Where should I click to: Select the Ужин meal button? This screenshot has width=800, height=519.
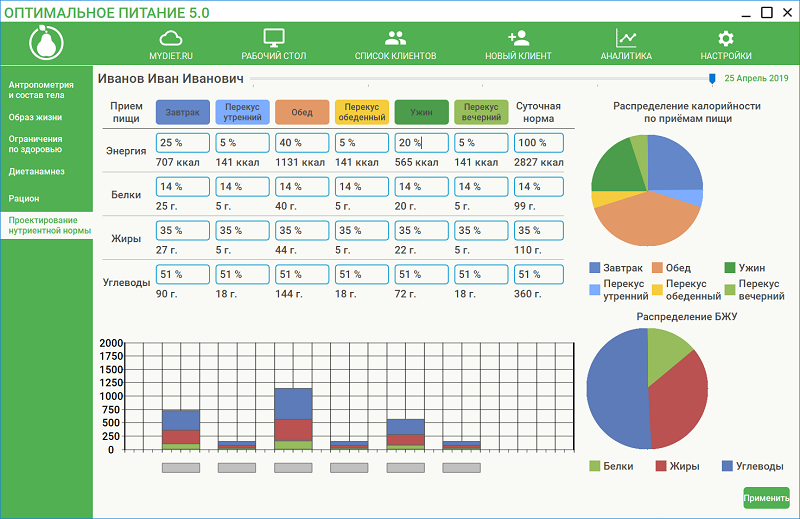point(421,112)
